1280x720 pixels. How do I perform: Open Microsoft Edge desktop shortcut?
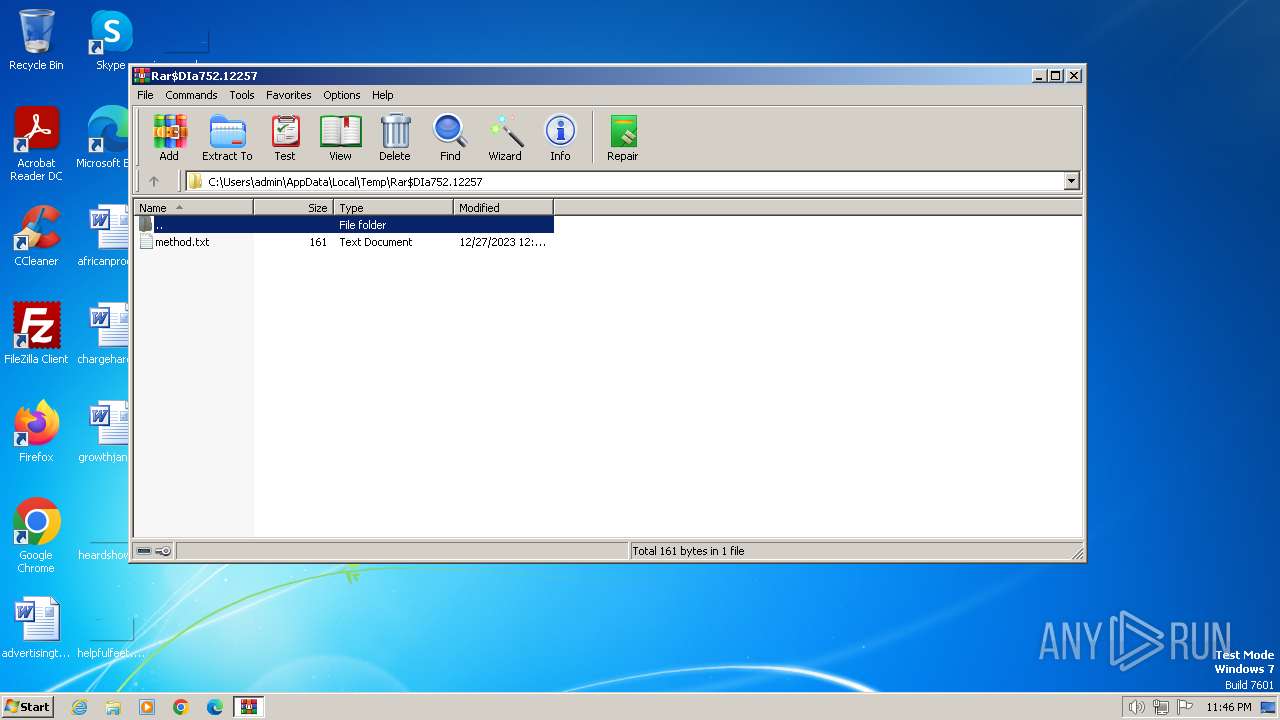tap(104, 138)
